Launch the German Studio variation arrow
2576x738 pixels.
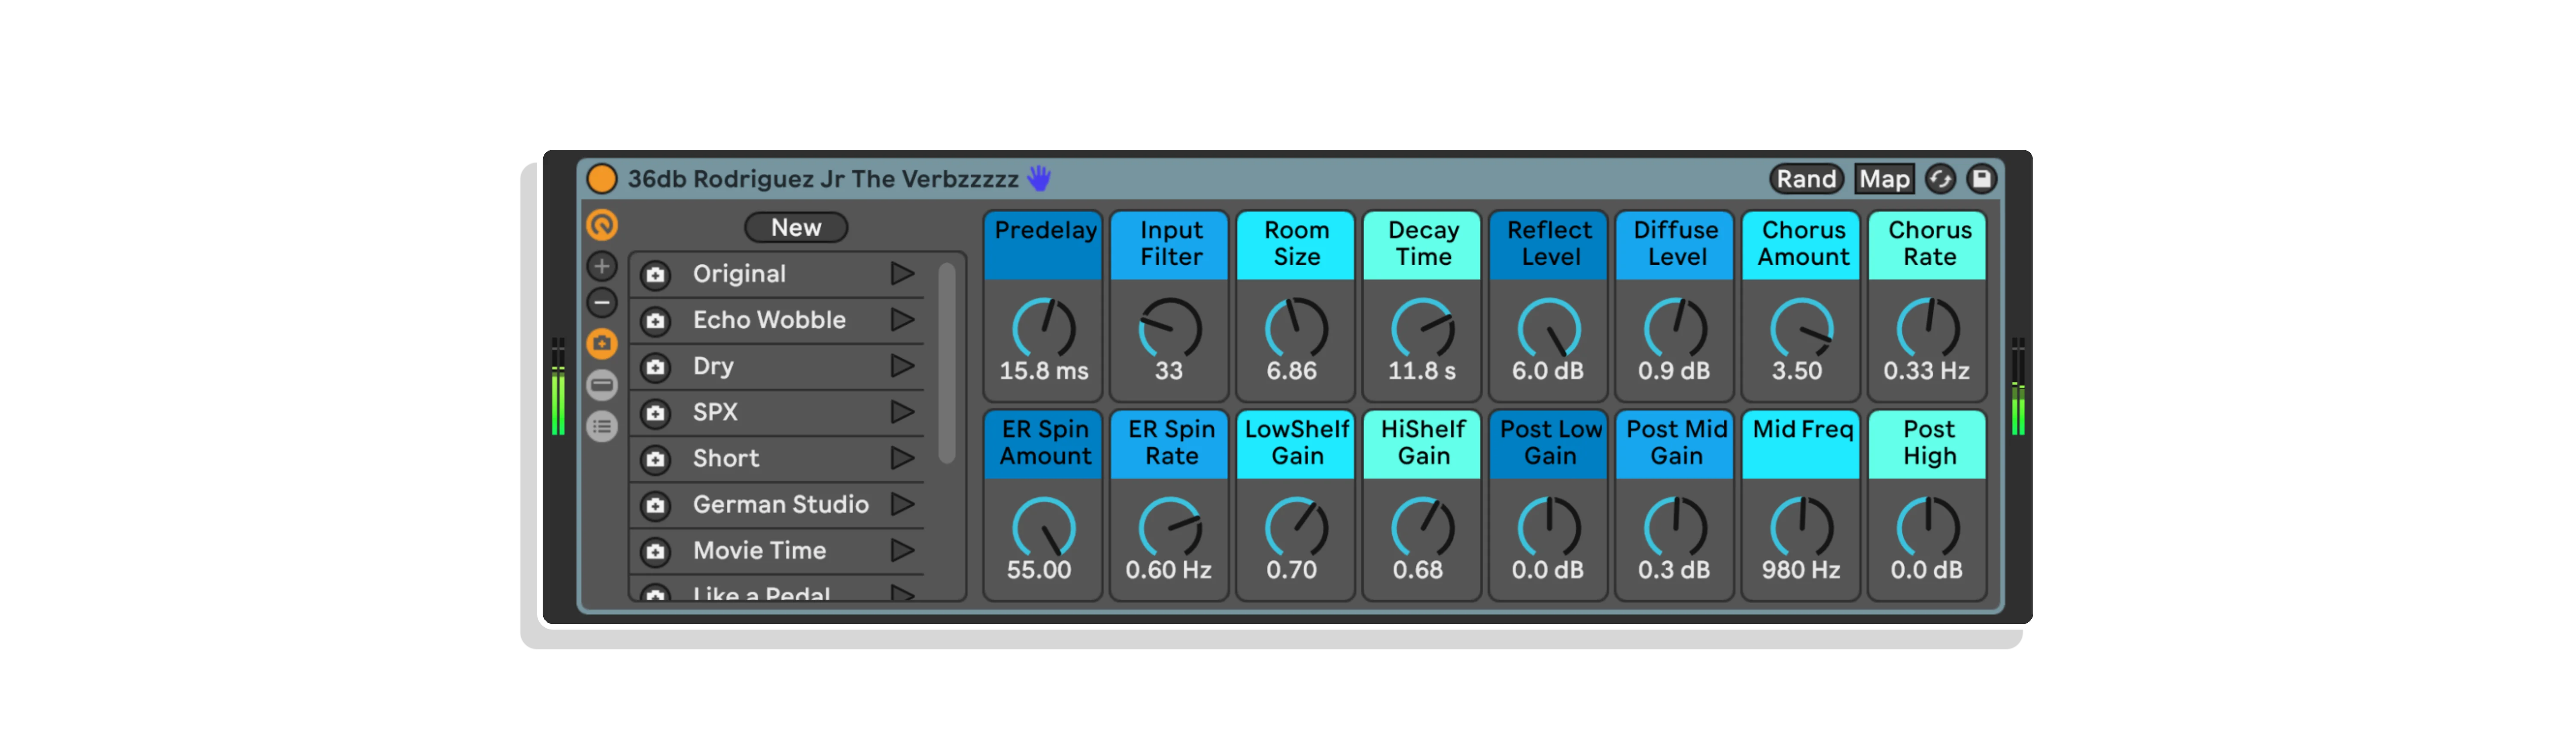[x=902, y=504]
